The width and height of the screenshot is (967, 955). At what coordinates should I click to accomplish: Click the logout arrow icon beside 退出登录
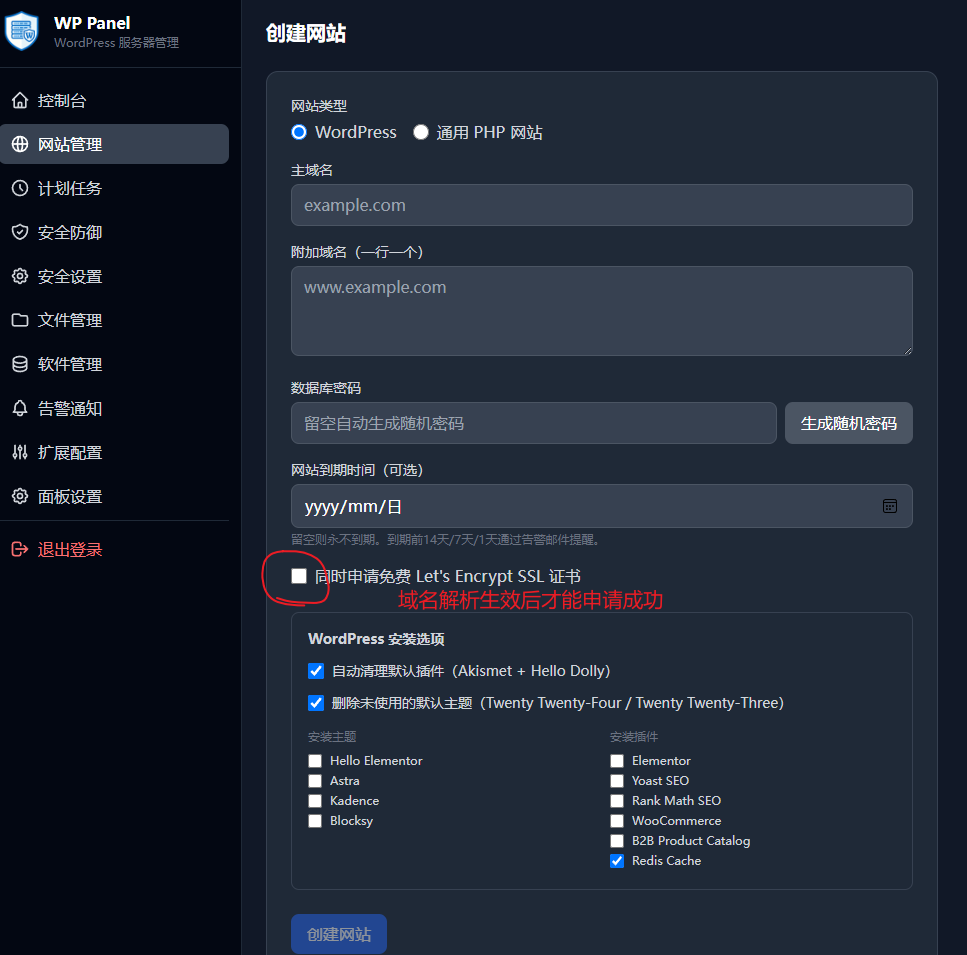point(20,549)
